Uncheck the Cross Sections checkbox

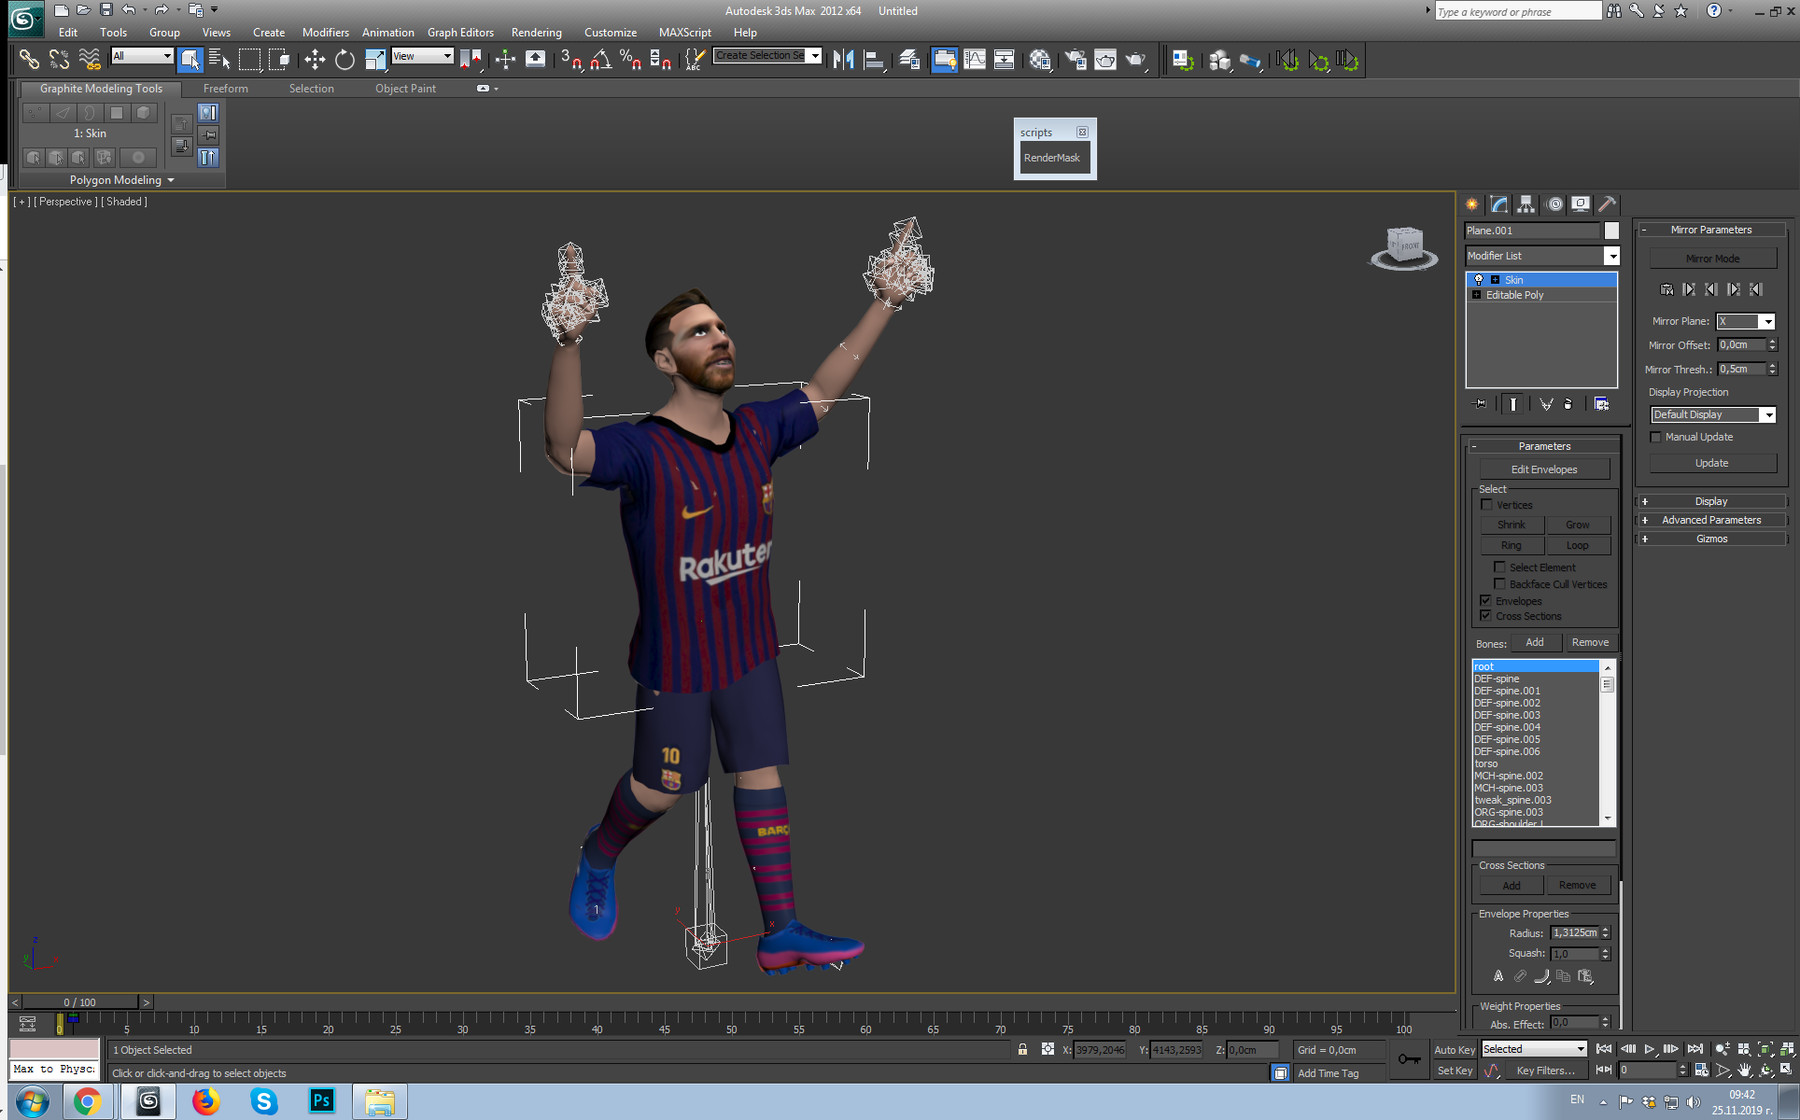(x=1486, y=616)
